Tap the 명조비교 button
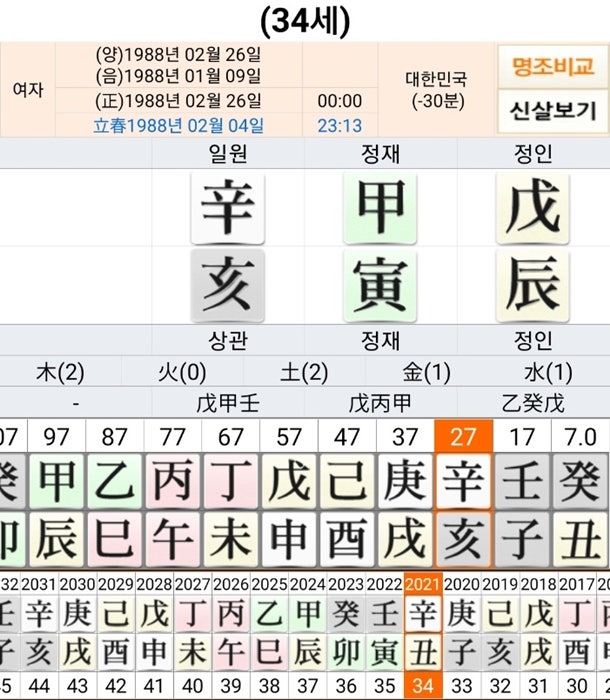Viewport: 610px width, 700px height. click(552, 67)
